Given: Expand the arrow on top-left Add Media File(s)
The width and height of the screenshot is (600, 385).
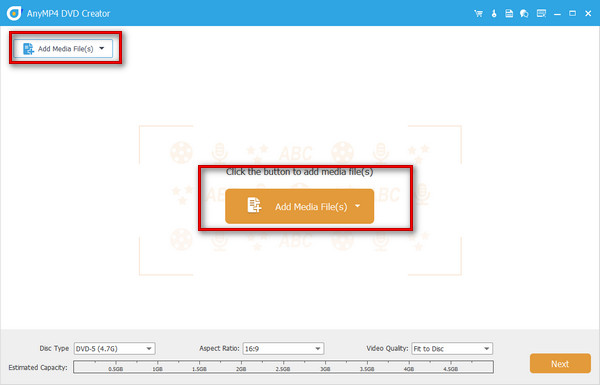Looking at the screenshot, I should [x=102, y=49].
